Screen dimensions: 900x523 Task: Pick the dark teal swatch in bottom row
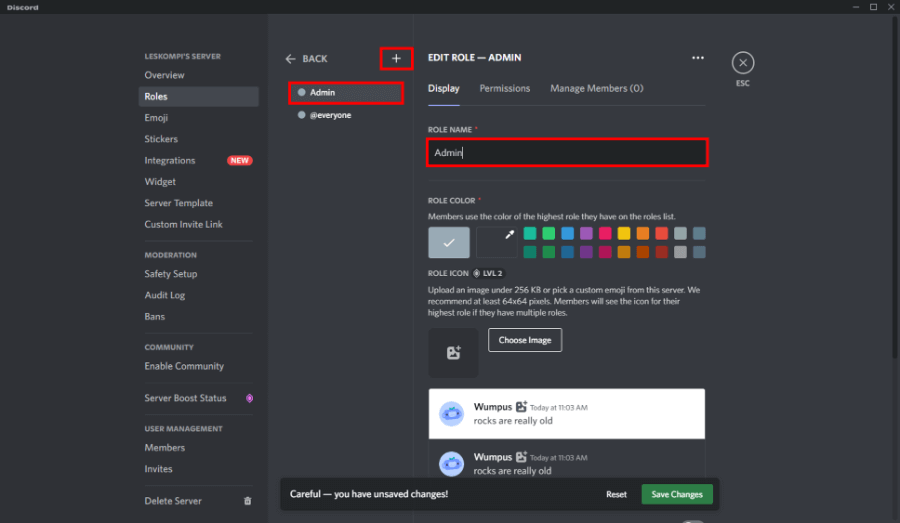[x=530, y=252]
